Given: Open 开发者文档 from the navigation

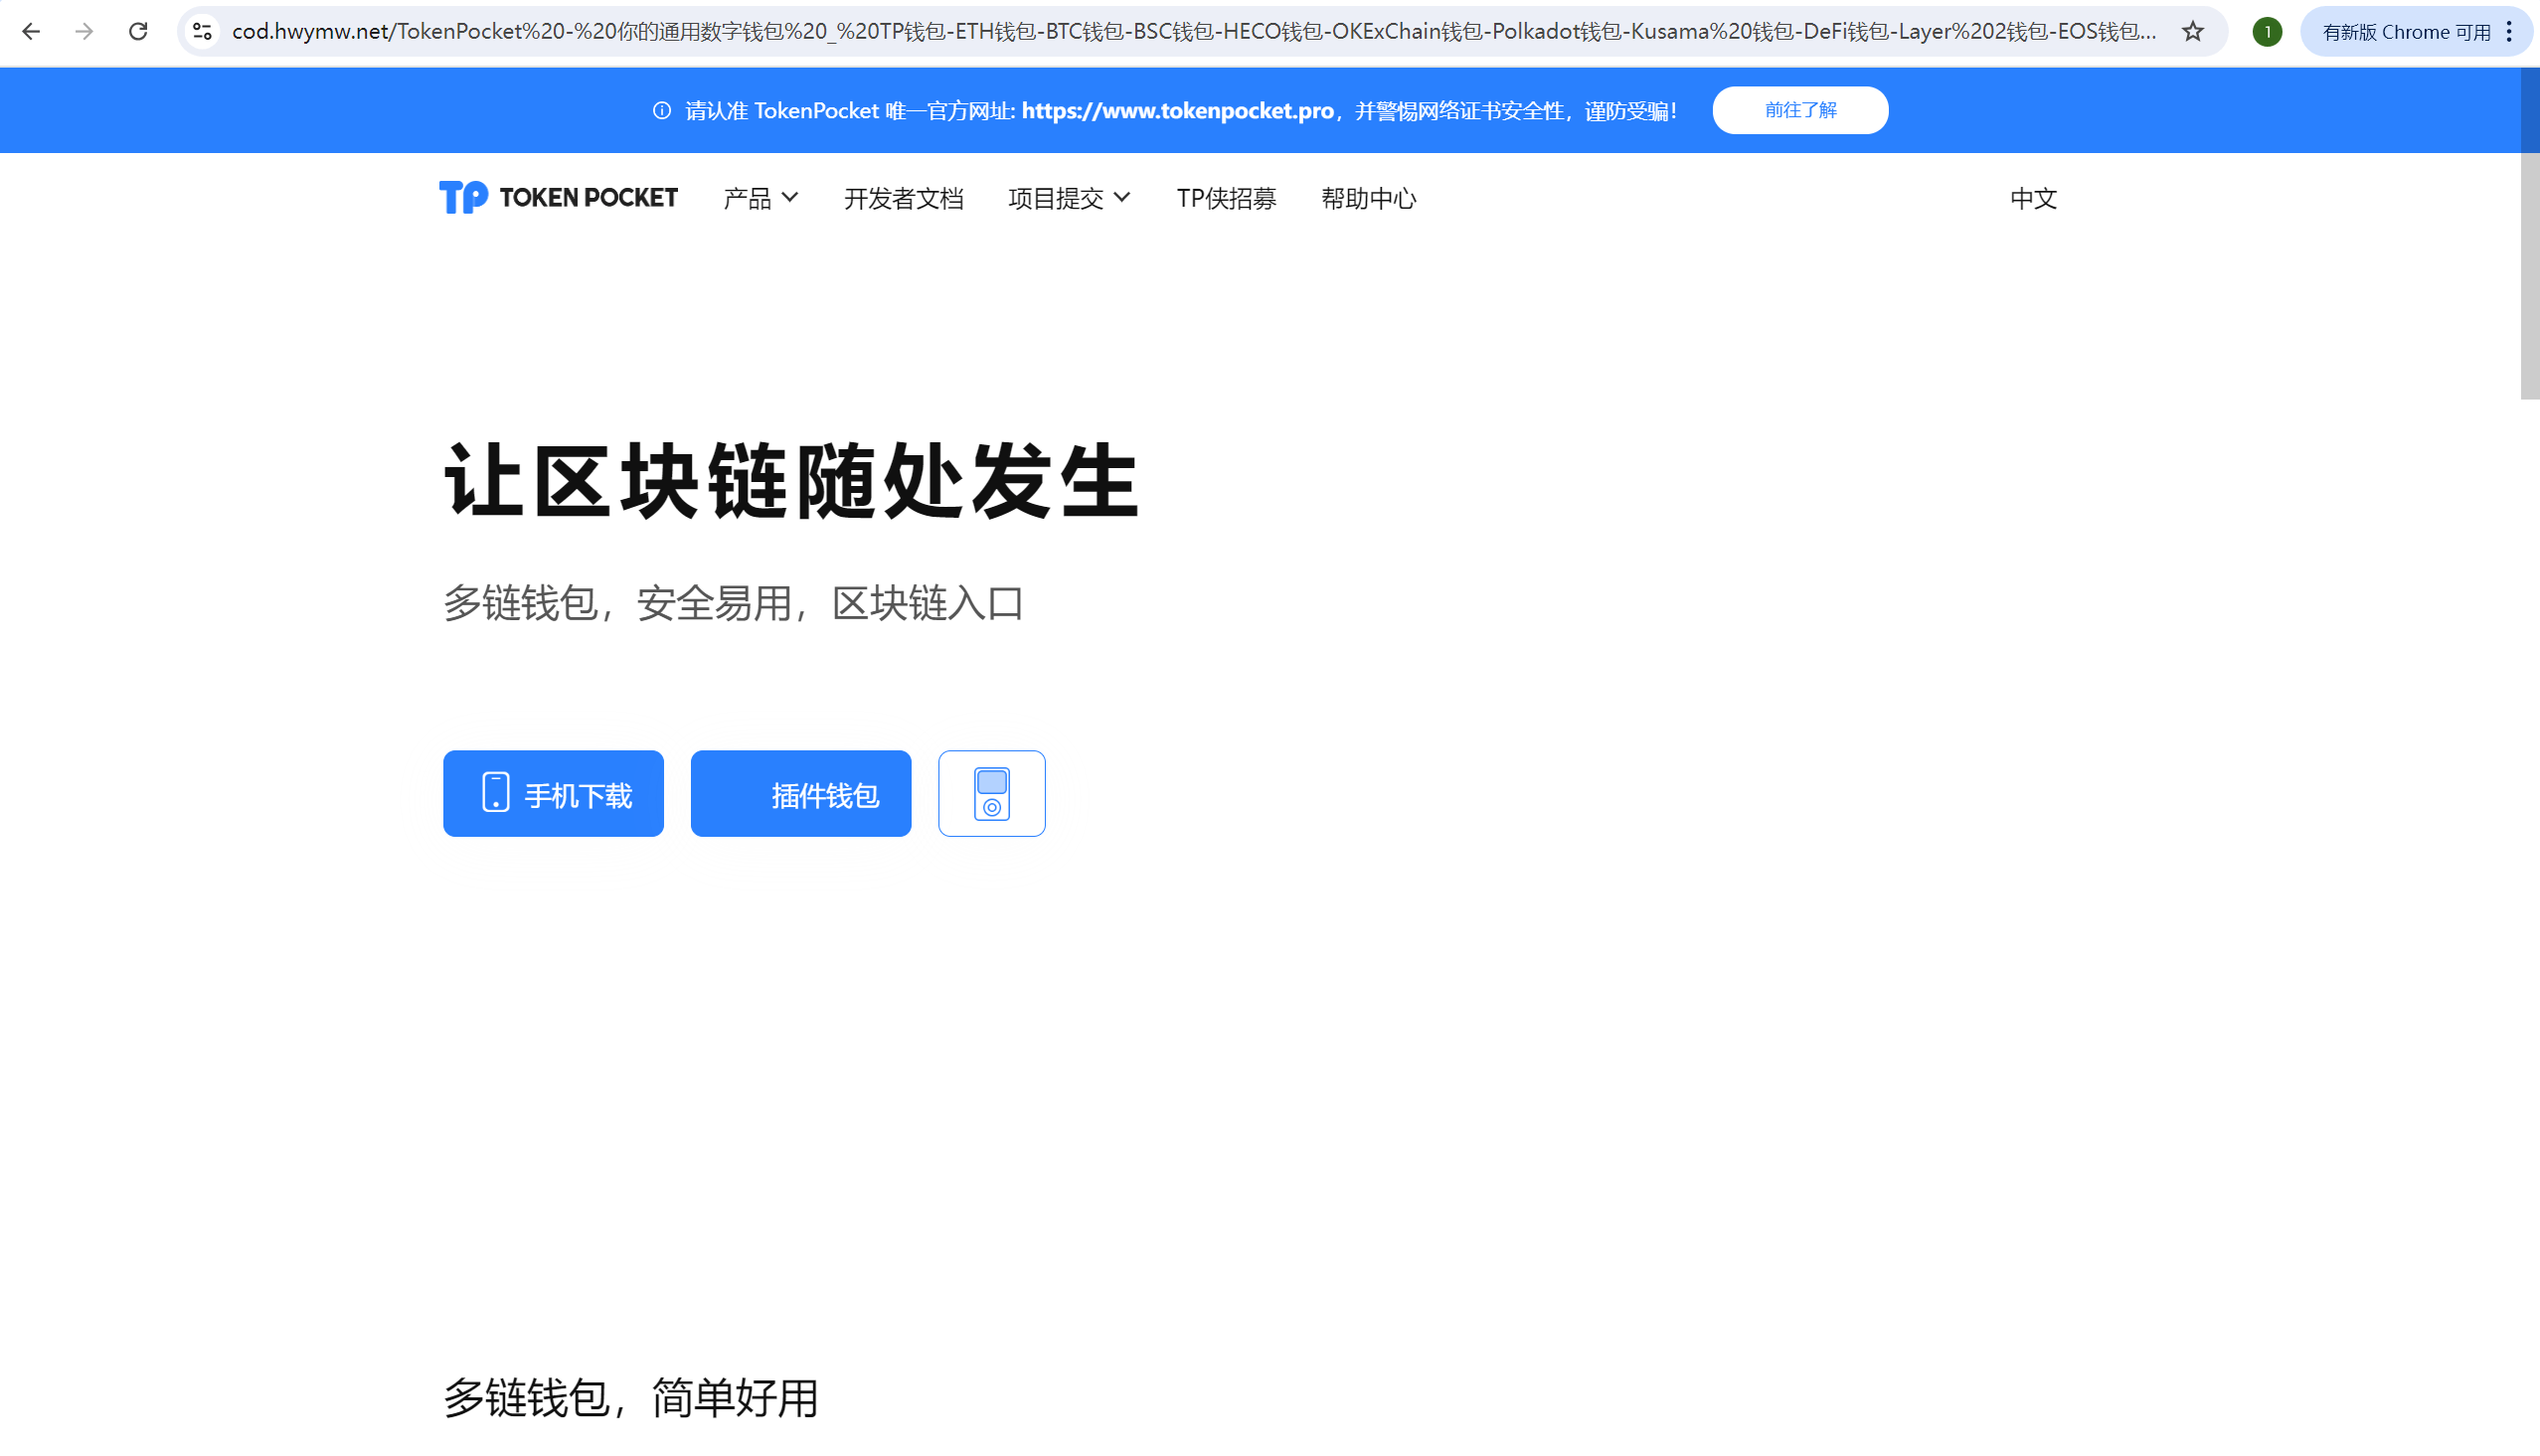Looking at the screenshot, I should point(903,198).
